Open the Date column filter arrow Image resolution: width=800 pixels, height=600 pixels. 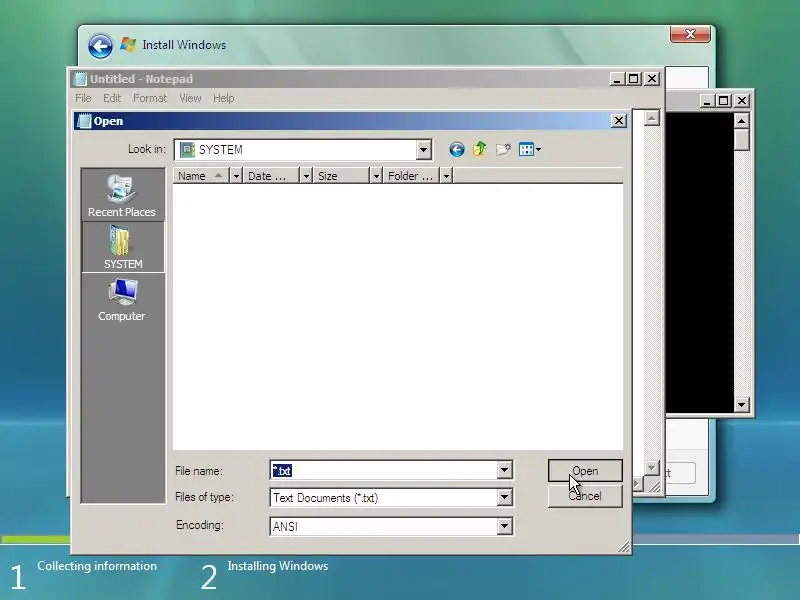coord(306,176)
